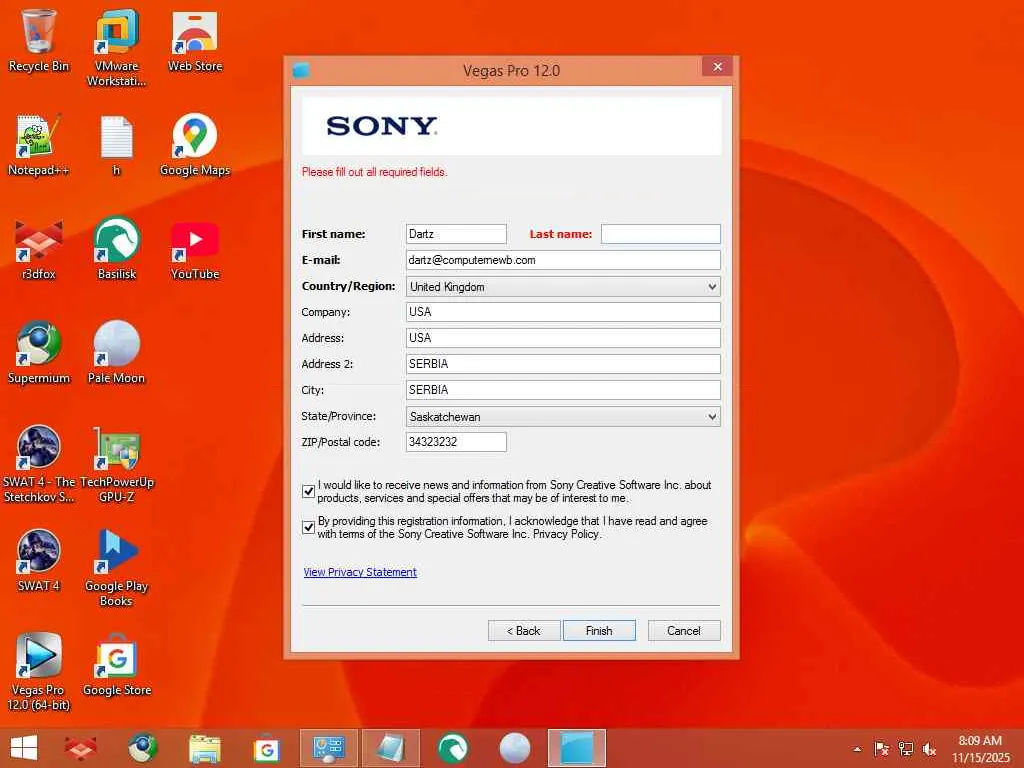Select the Google Maps desktop shortcut

pos(195,145)
